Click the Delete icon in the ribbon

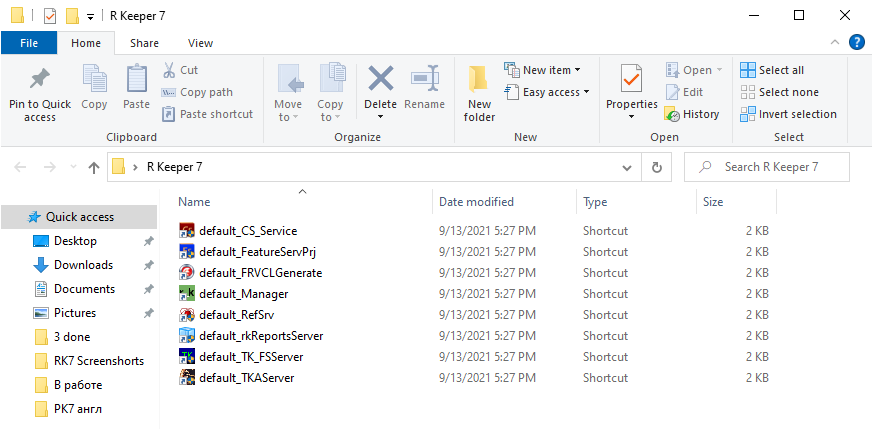[381, 78]
